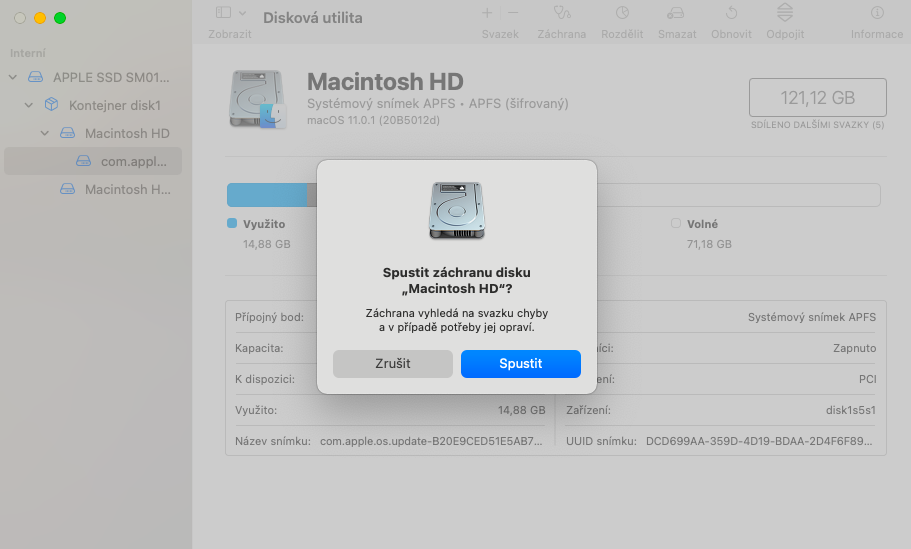The image size is (911, 549).
Task: Click the 71,18 GB free space value
Action: [709, 244]
